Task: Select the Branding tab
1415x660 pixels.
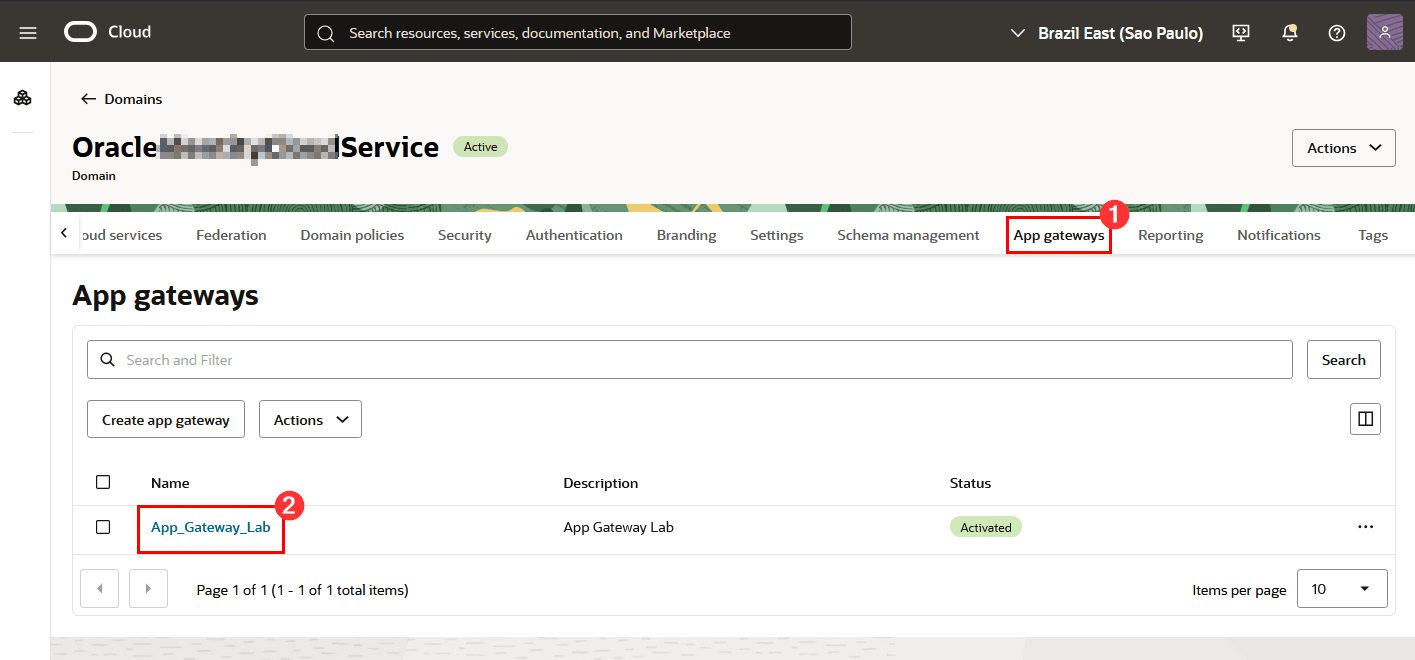Action: (x=686, y=235)
